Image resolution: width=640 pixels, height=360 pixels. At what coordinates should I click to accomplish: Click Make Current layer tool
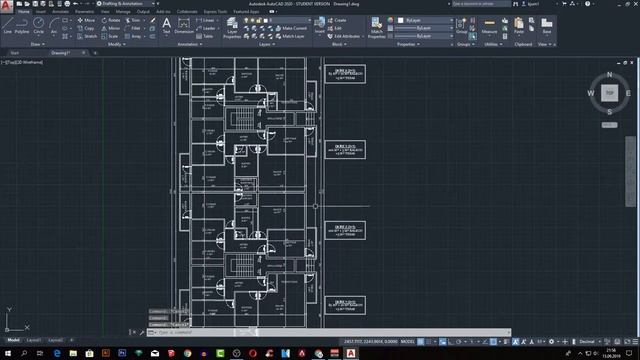[291, 28]
